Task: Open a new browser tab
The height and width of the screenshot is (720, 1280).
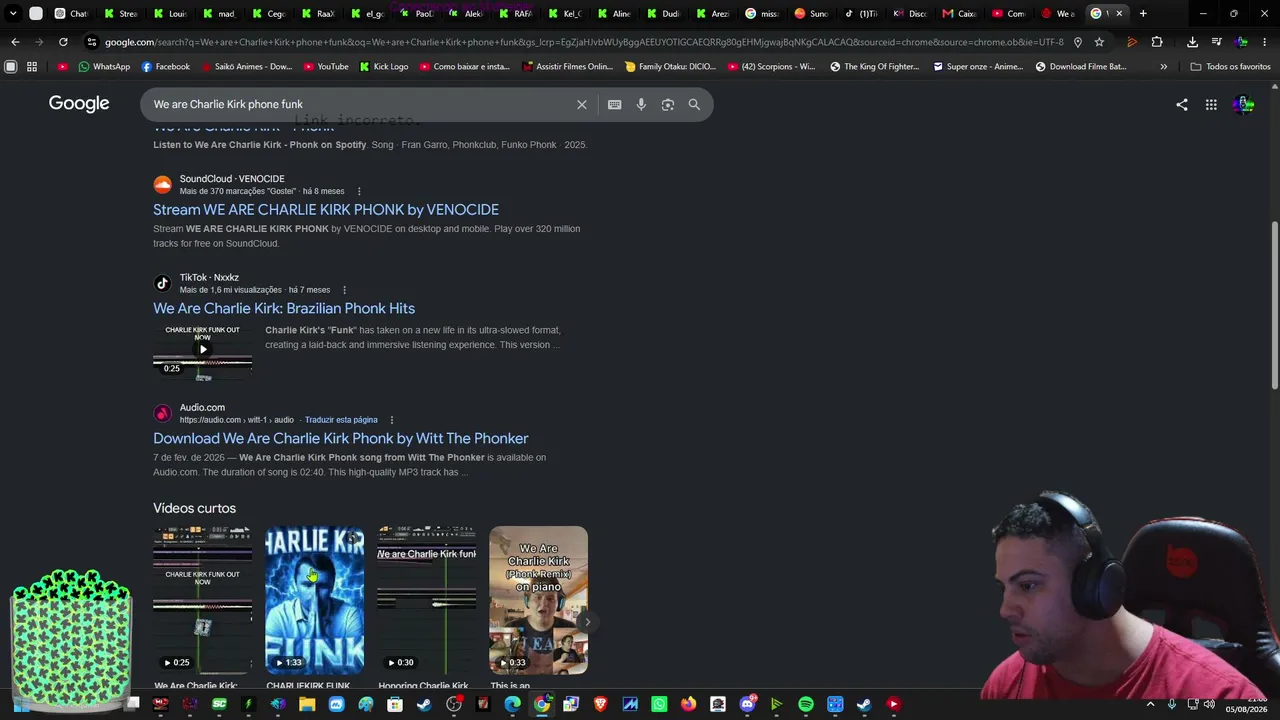Action: [1143, 14]
